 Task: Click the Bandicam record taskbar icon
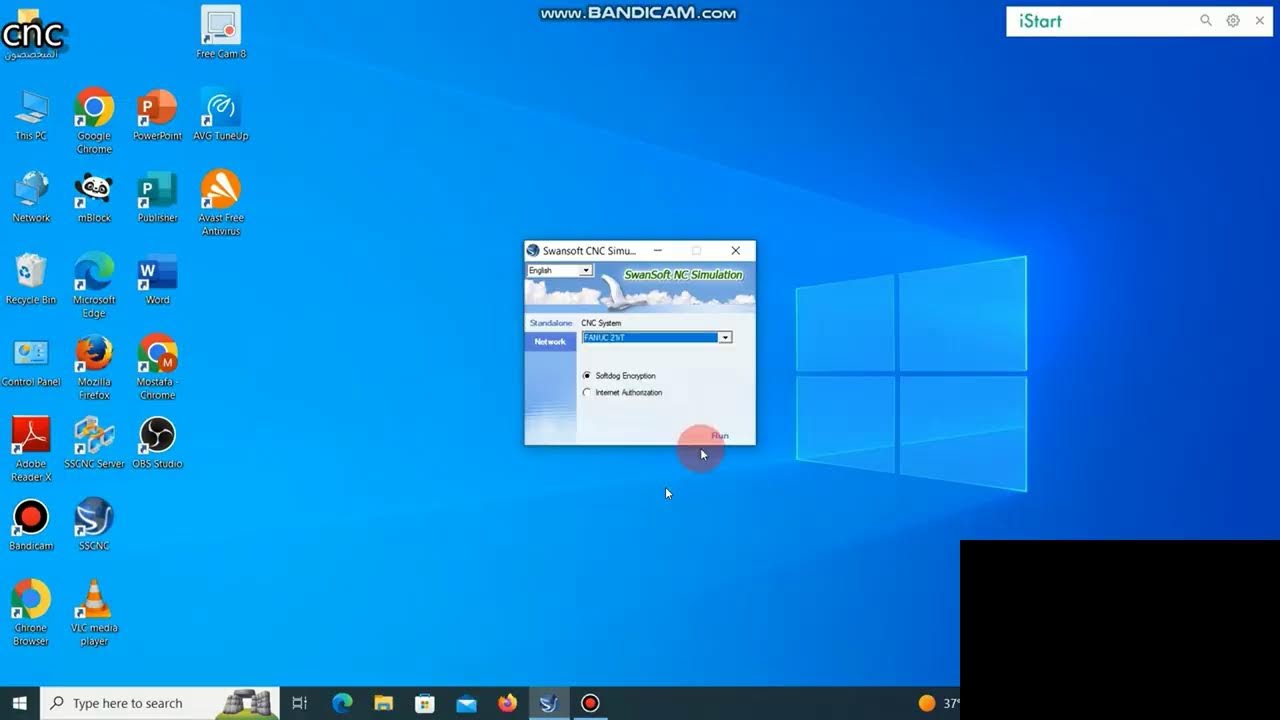(590, 703)
